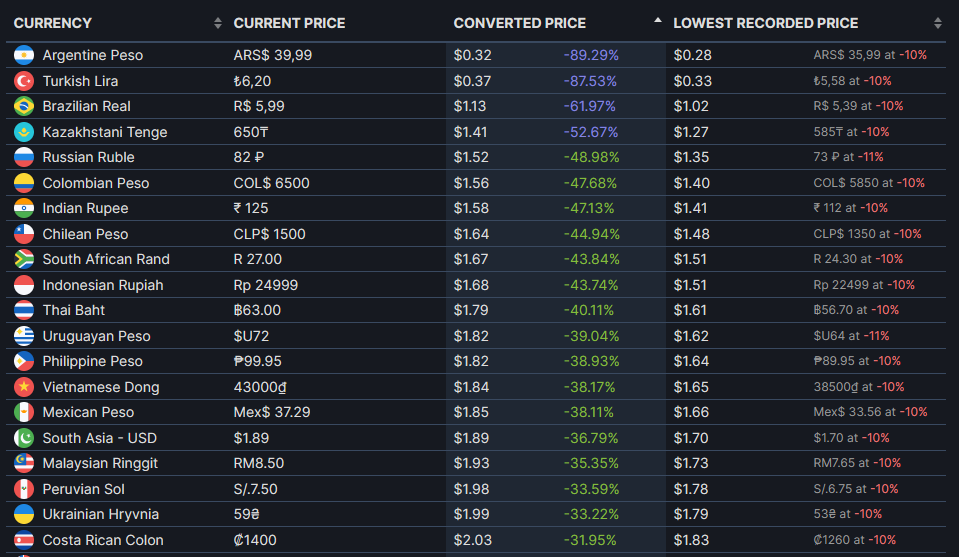Sort by Lowest Recorded Price arrows
This screenshot has width=959, height=557.
[x=938, y=23]
